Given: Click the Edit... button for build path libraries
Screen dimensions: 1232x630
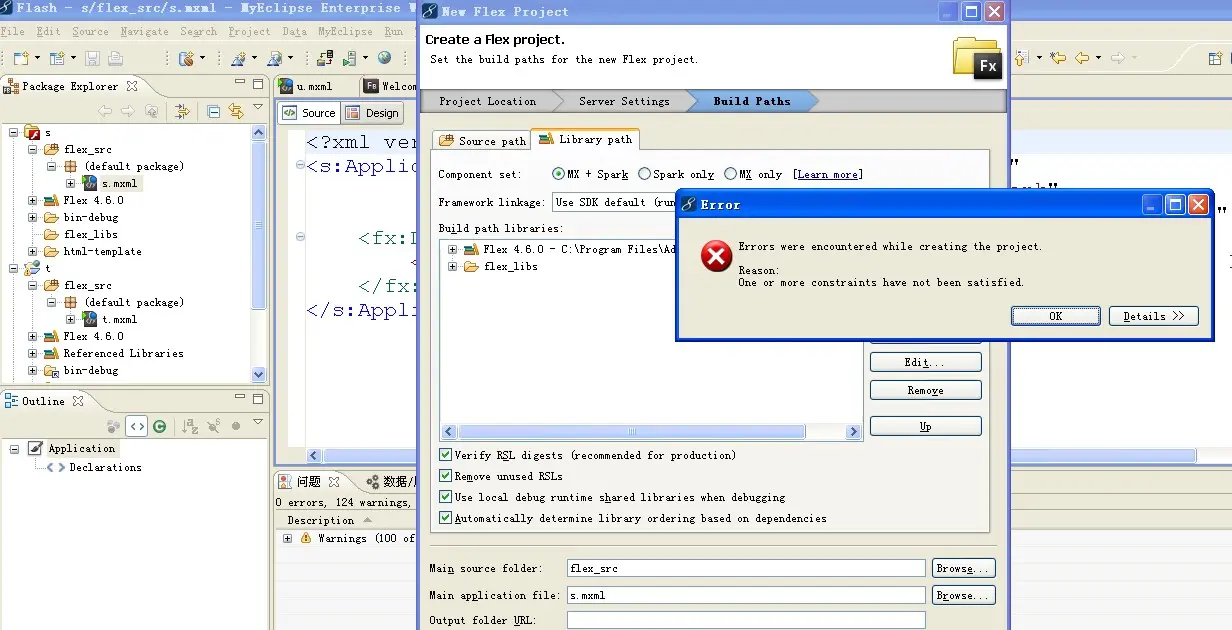Looking at the screenshot, I should coord(925,362).
